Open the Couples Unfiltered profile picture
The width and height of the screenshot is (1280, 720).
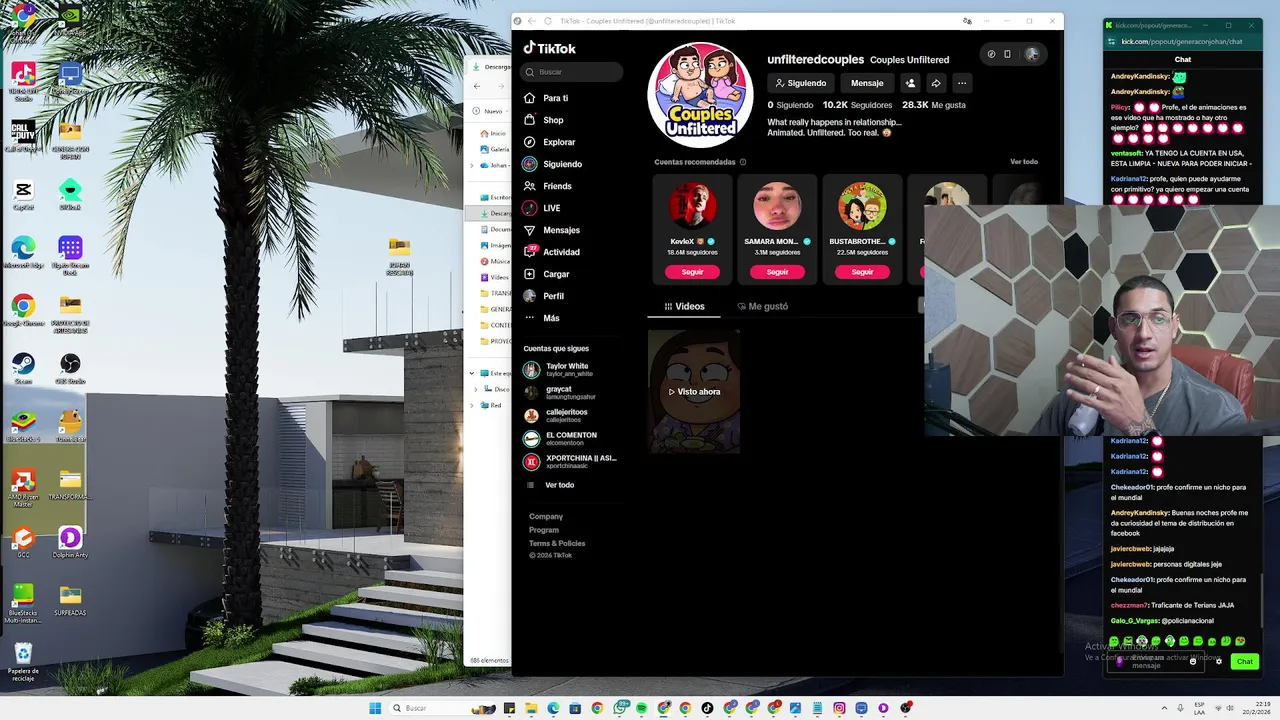tap(700, 95)
